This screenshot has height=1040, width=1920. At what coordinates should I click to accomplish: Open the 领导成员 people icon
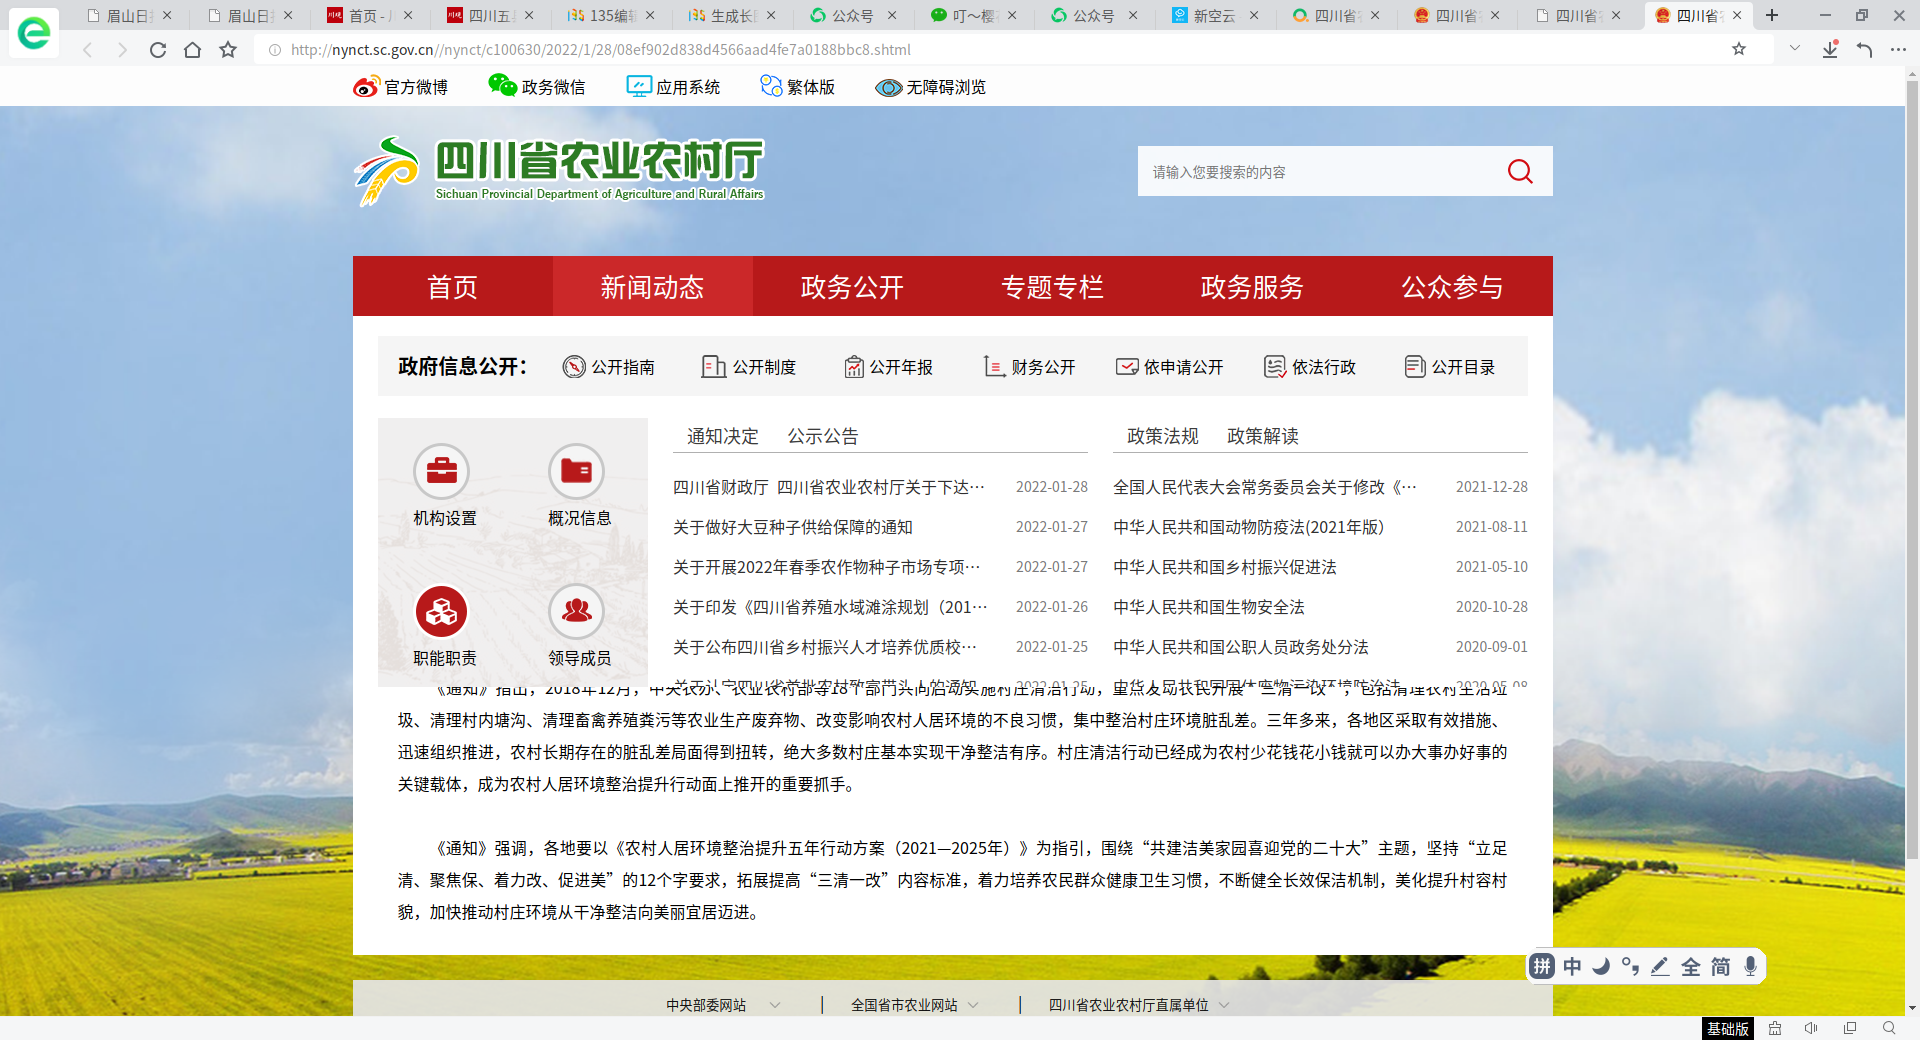[x=576, y=611]
